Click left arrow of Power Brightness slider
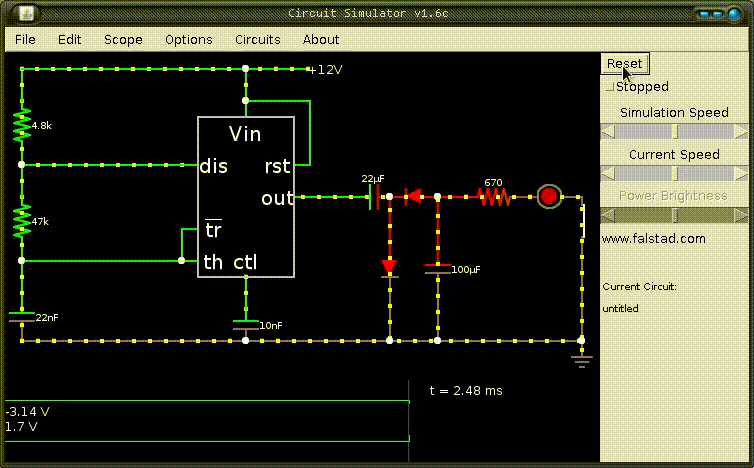754x468 pixels. (x=608, y=215)
